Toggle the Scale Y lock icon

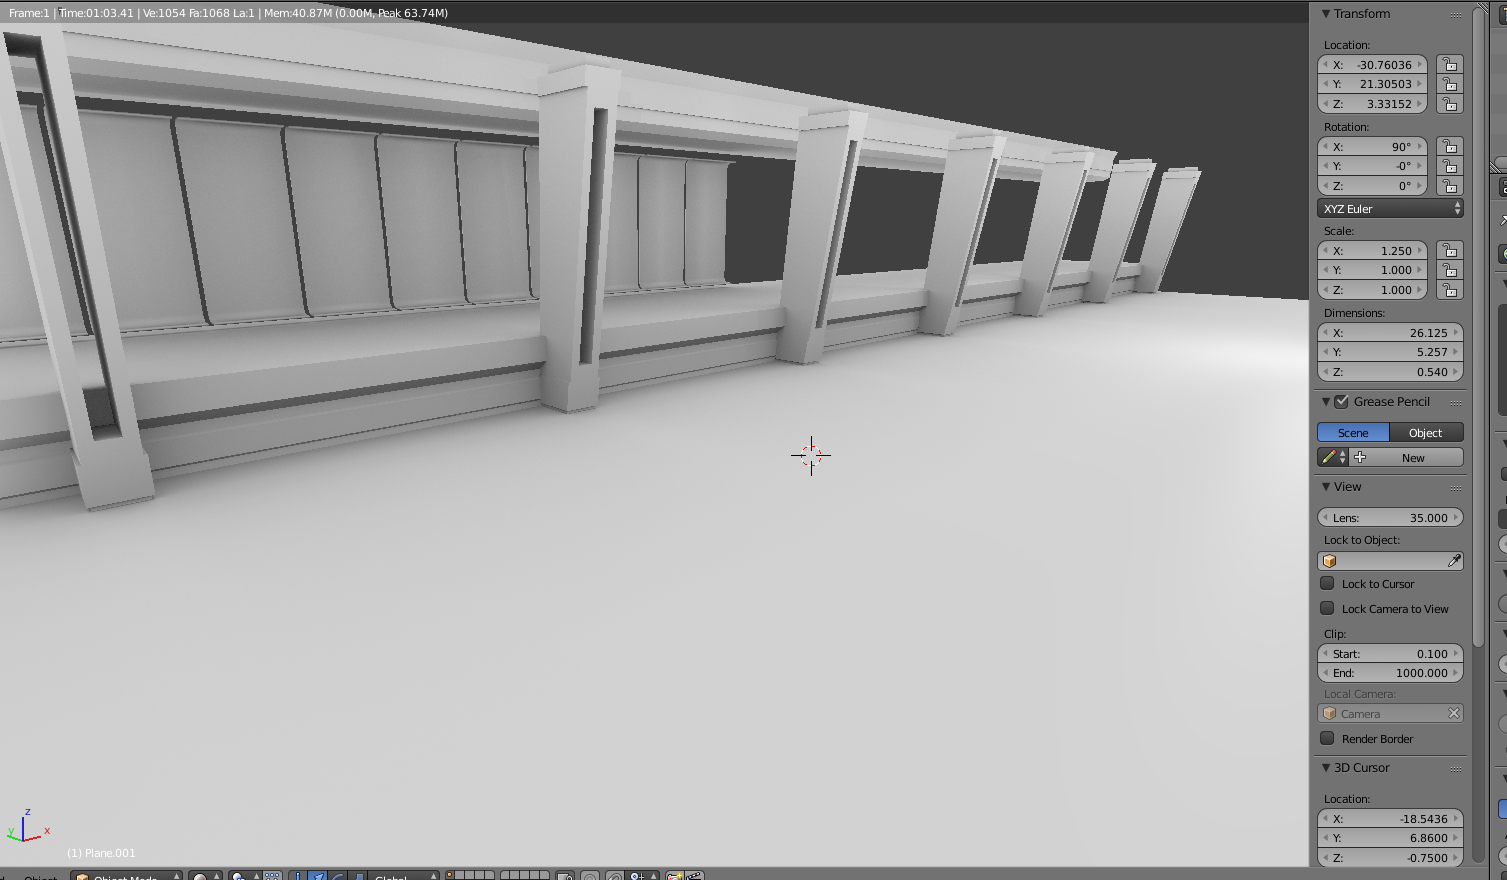1449,270
